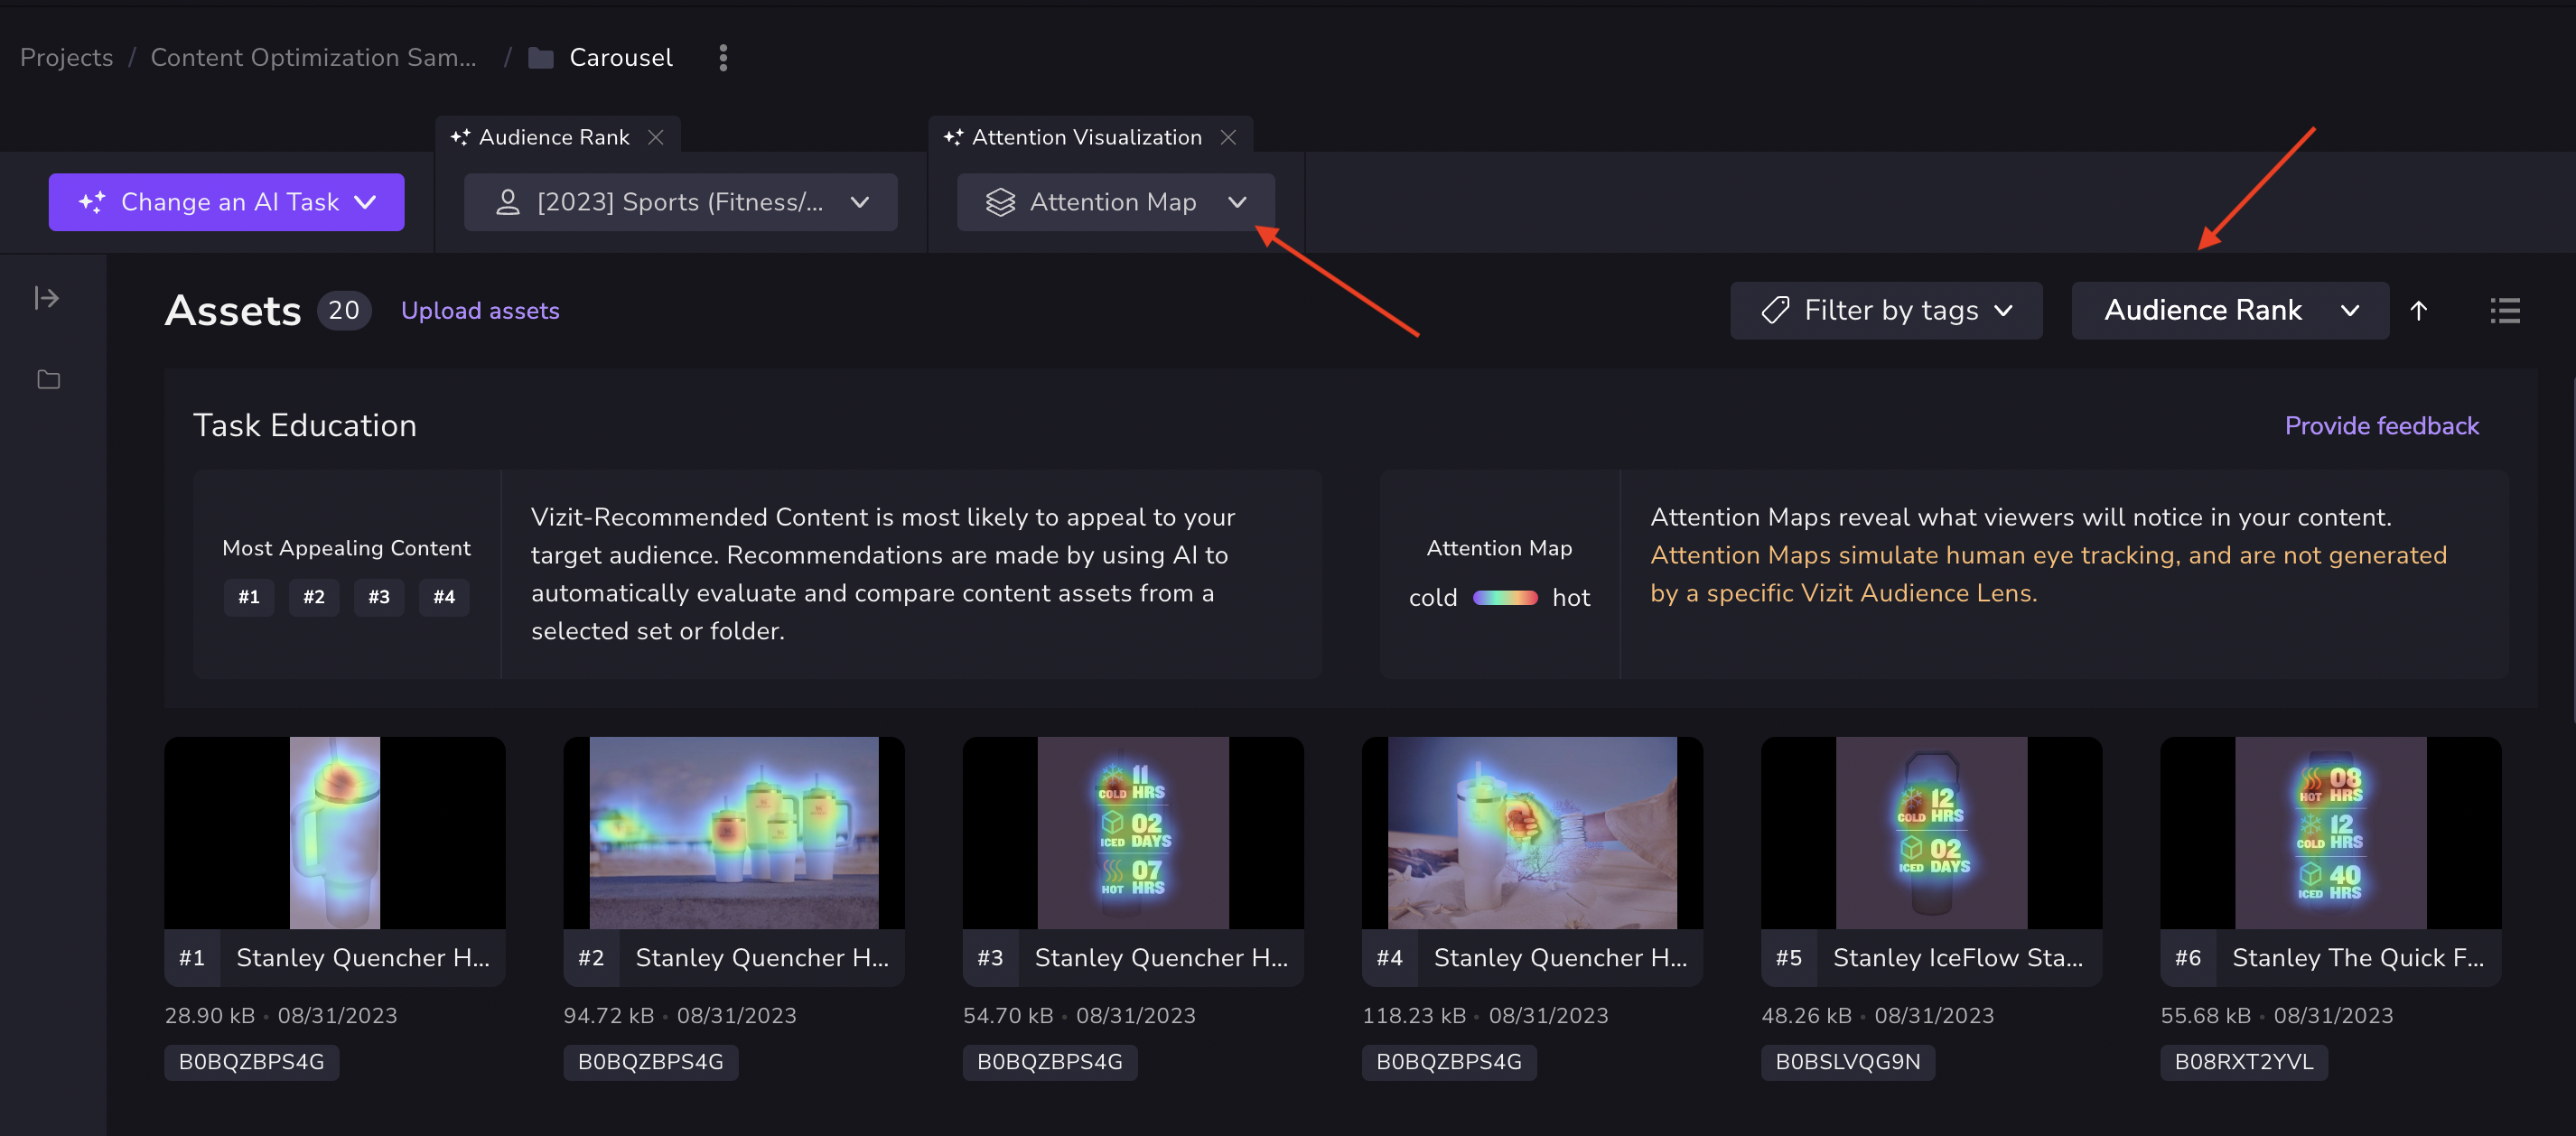Go to Projects in breadcrumb
Viewport: 2576px width, 1136px height.
point(66,58)
